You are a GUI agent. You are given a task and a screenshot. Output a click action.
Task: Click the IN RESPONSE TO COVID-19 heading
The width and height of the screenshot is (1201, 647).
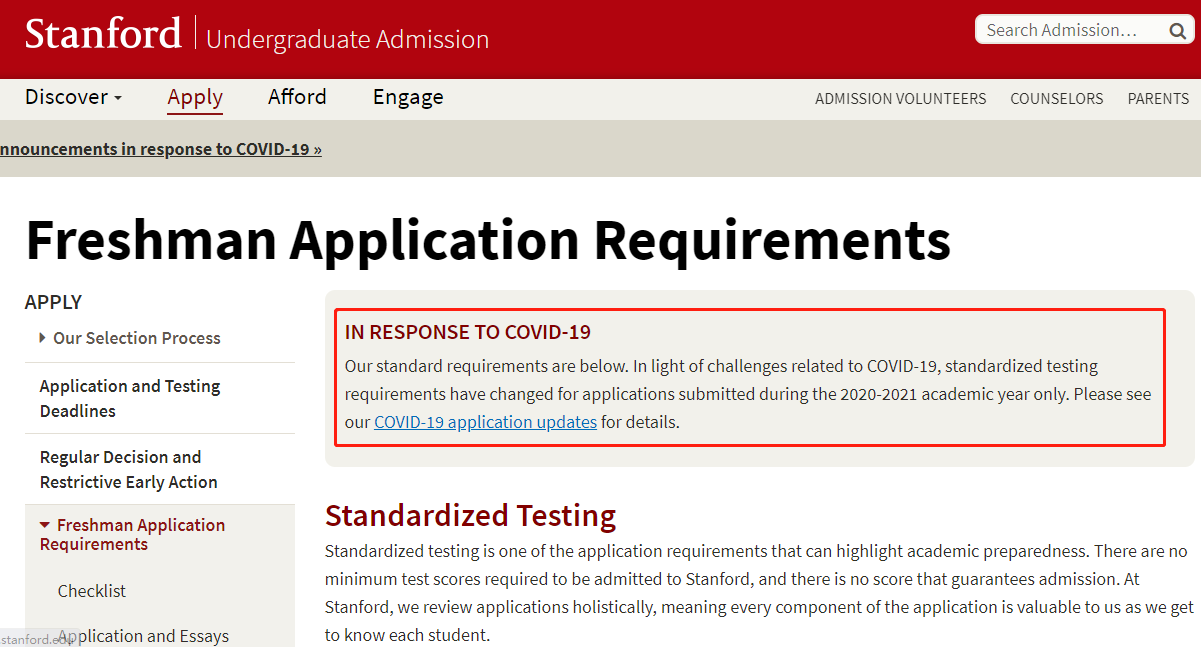pos(467,332)
